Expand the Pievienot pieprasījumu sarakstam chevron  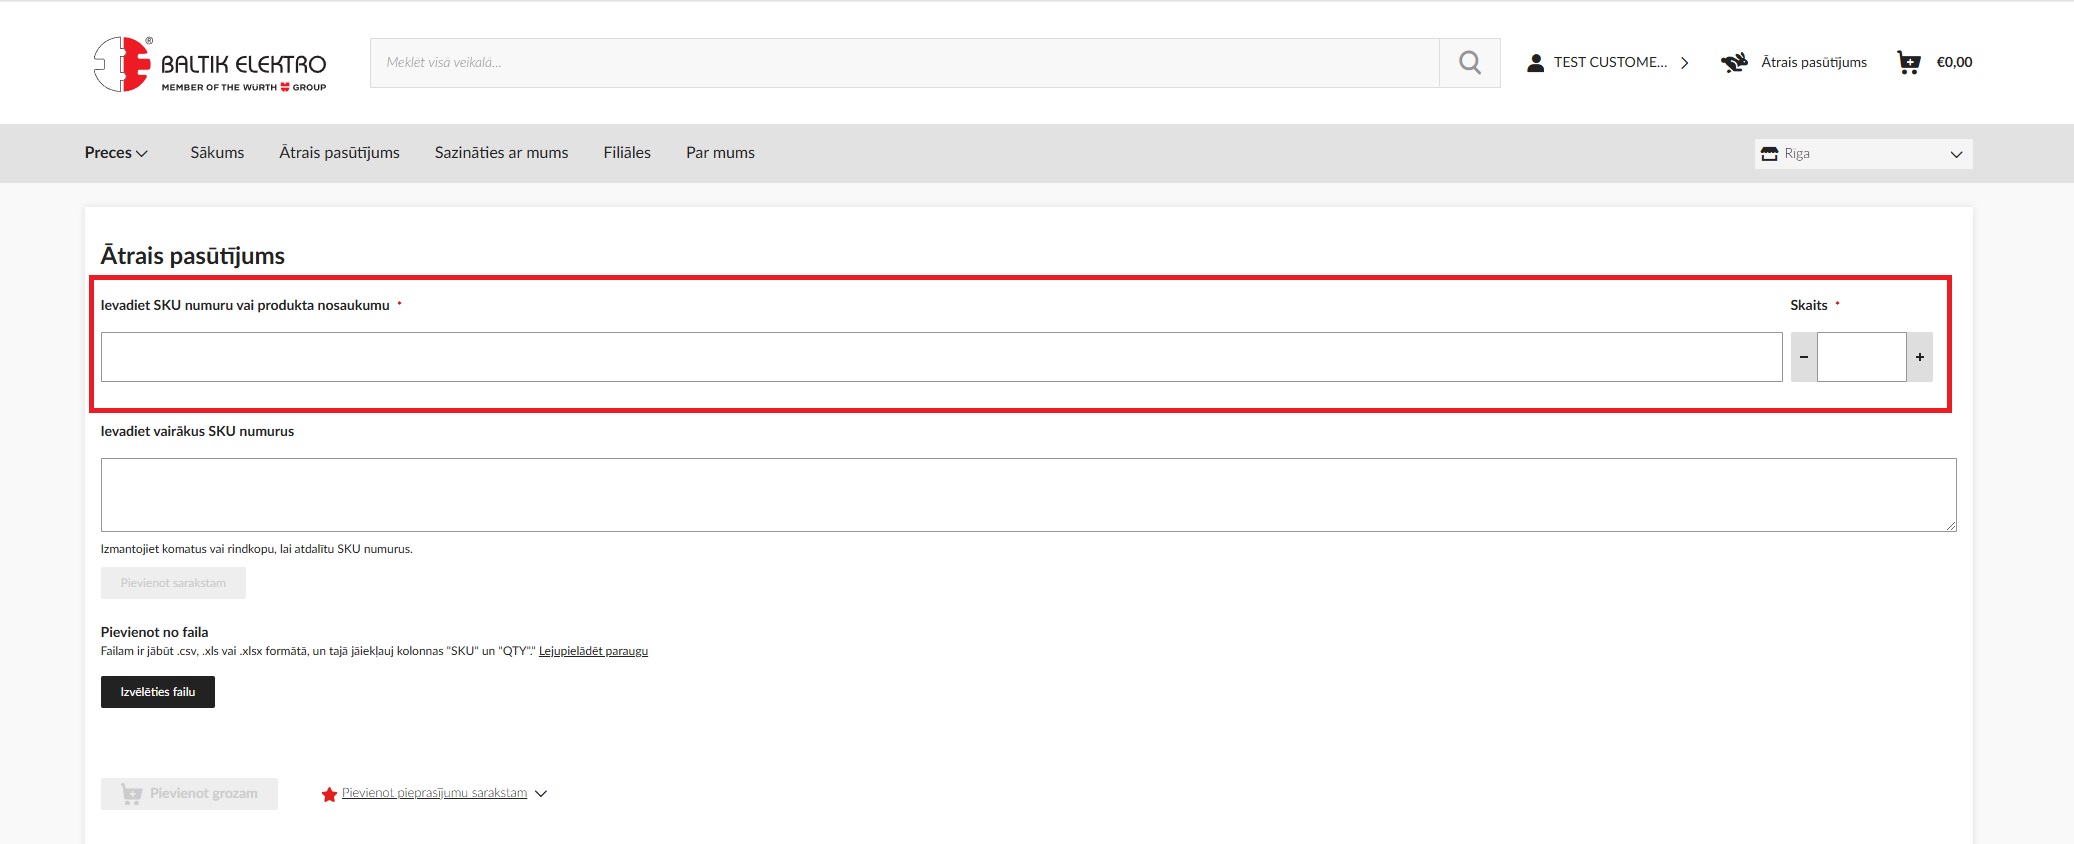(541, 794)
